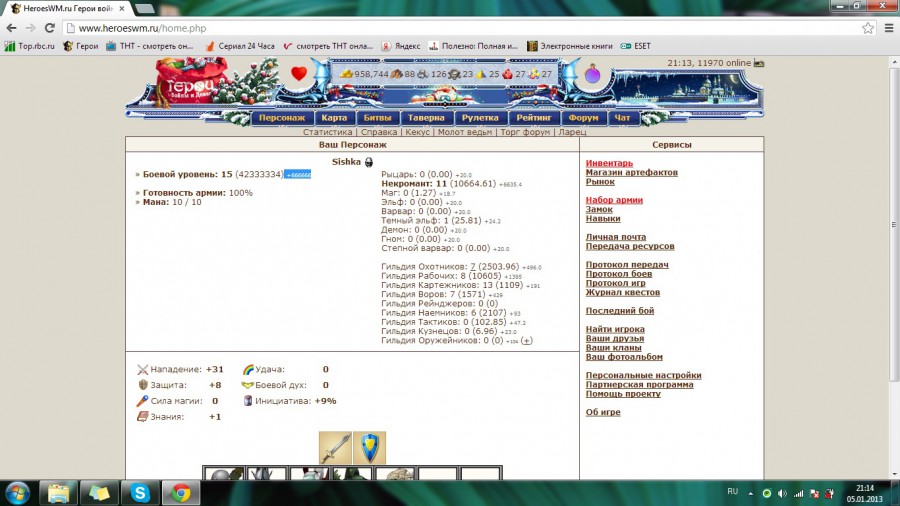
Task: Open the Chrome menu button
Action: click(x=886, y=28)
